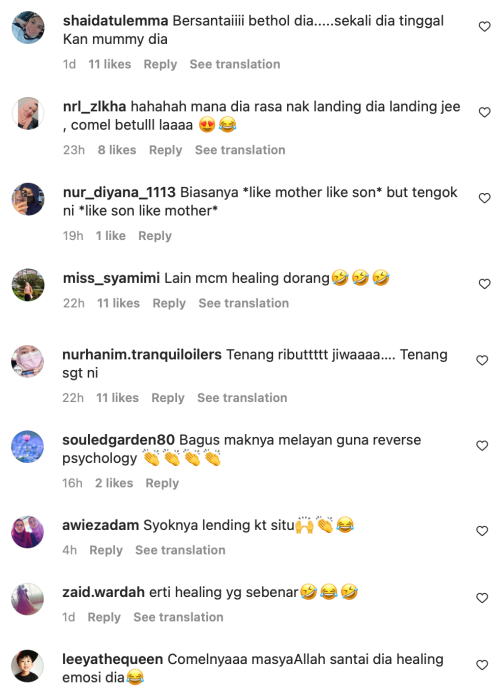Screen dimensions: 500x696
Task: Heart miss_syamimi's healing dorang comment
Action: click(x=484, y=284)
